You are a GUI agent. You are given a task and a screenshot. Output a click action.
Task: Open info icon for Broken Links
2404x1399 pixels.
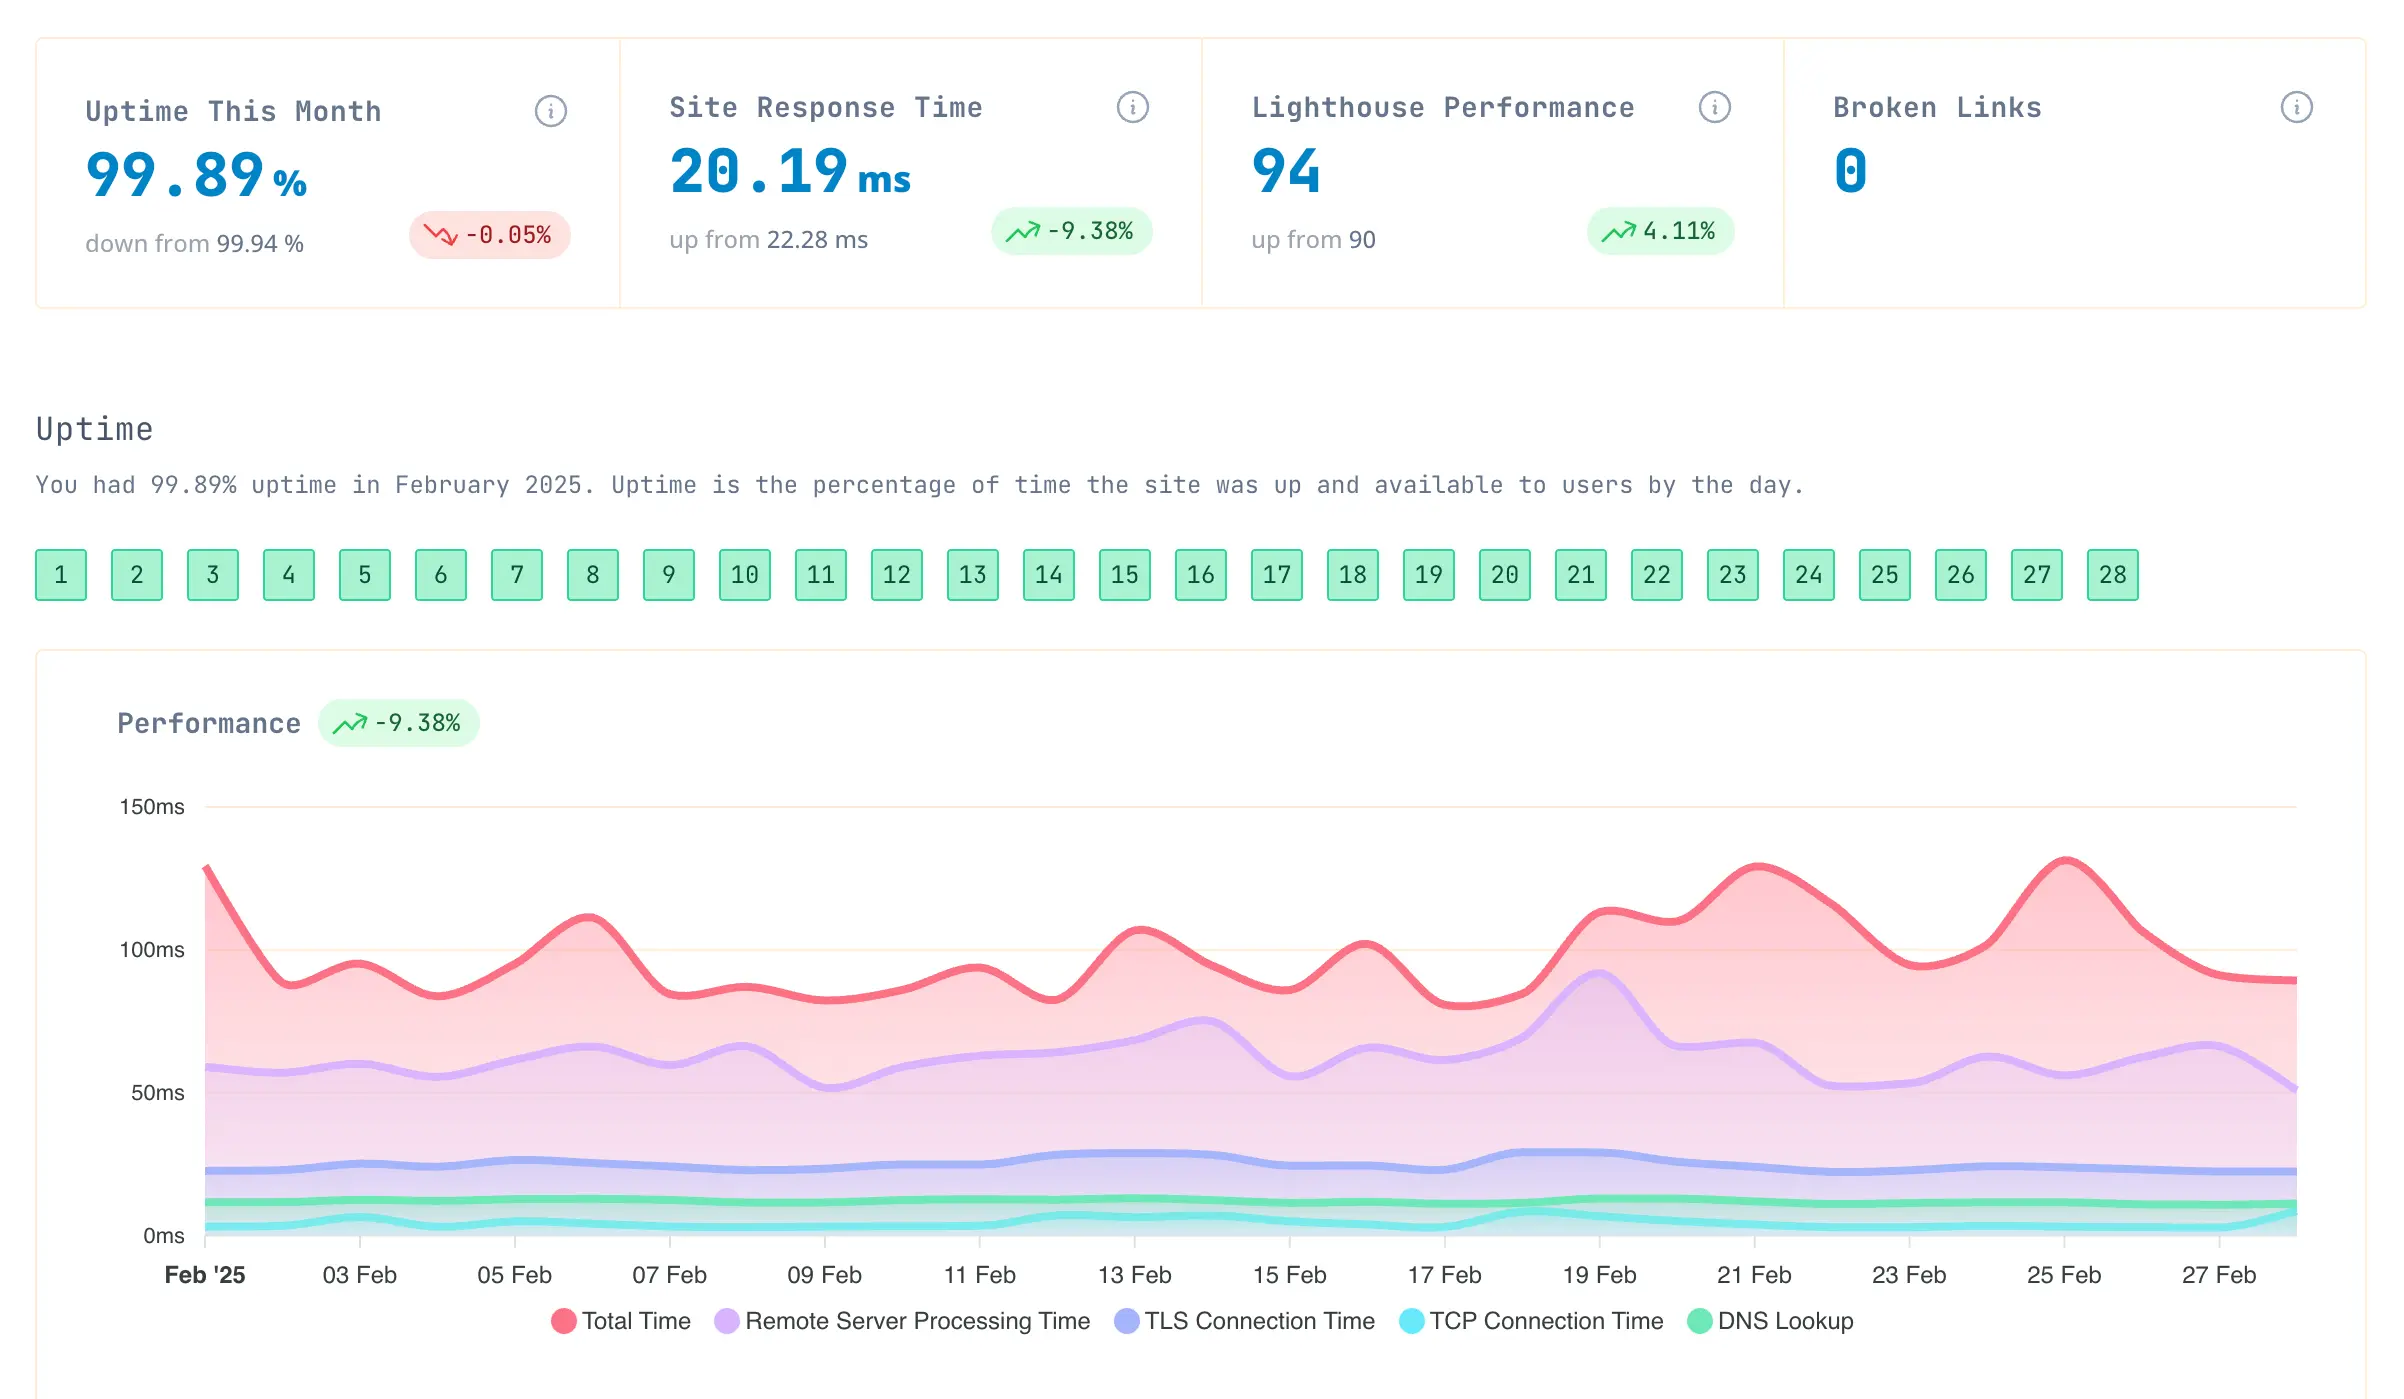pos(2296,107)
